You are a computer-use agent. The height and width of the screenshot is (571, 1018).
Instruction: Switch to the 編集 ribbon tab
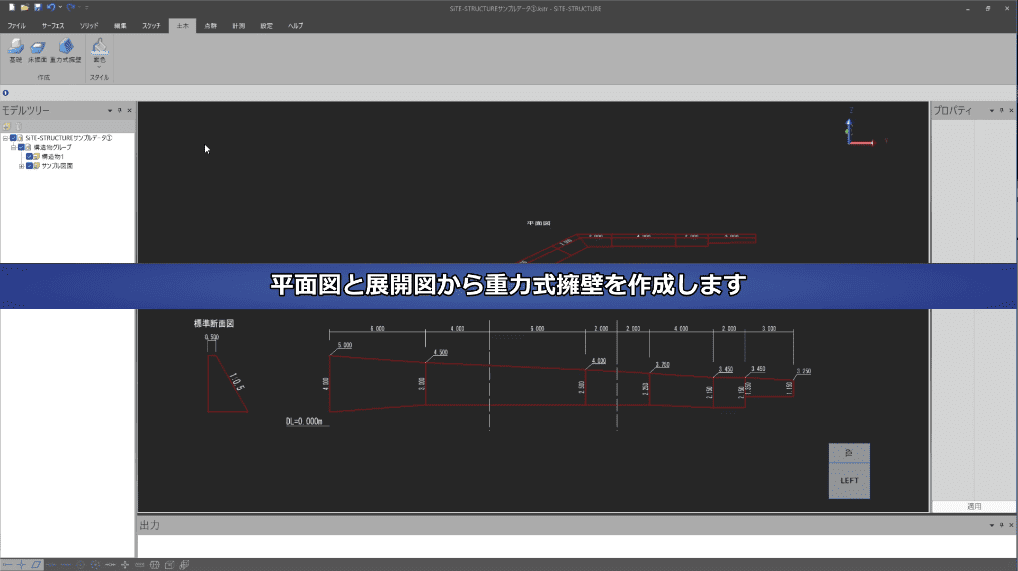tap(120, 26)
